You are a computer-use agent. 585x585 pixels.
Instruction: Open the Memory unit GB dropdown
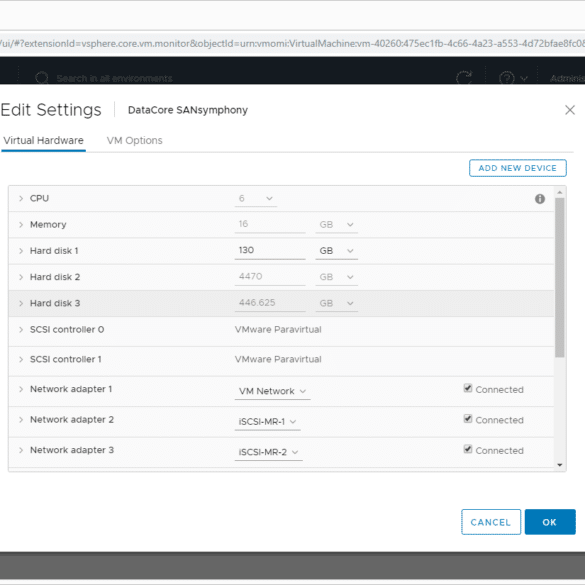pyautogui.click(x=337, y=225)
